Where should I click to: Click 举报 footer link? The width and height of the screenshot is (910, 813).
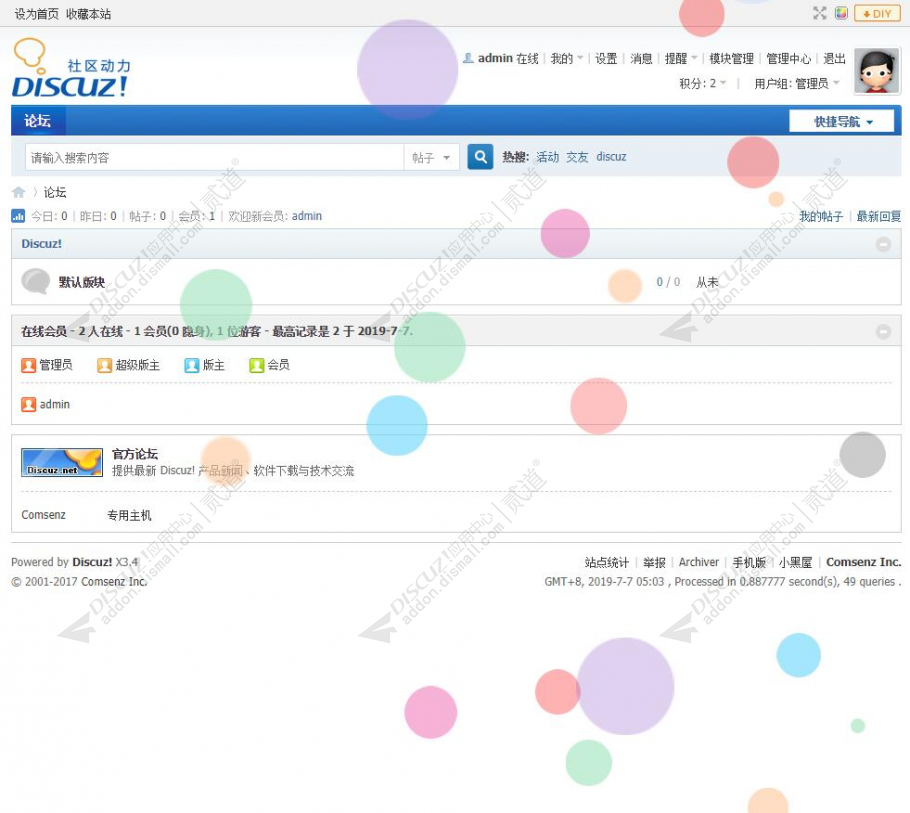click(654, 562)
